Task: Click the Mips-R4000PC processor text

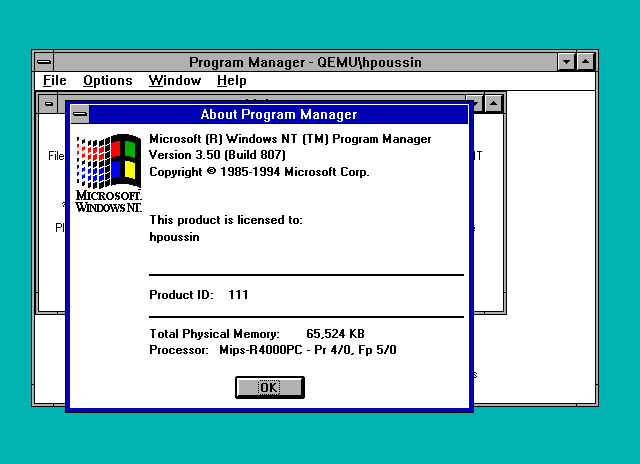Action: tap(308, 350)
